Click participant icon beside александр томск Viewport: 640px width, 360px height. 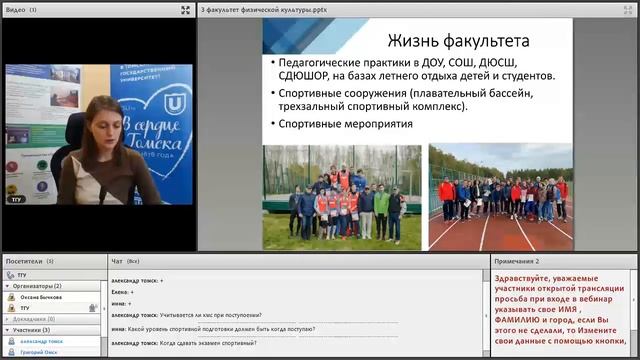click(11, 341)
